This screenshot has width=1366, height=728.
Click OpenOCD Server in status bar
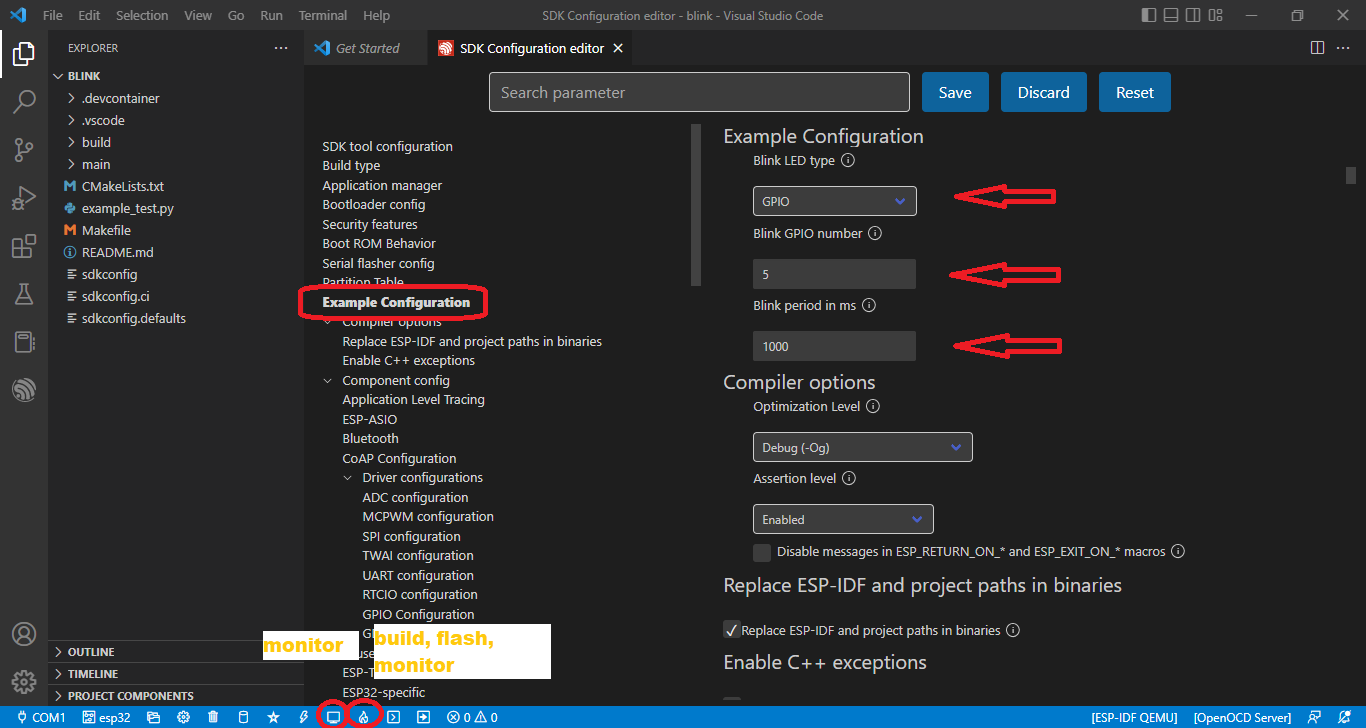pos(1242,718)
